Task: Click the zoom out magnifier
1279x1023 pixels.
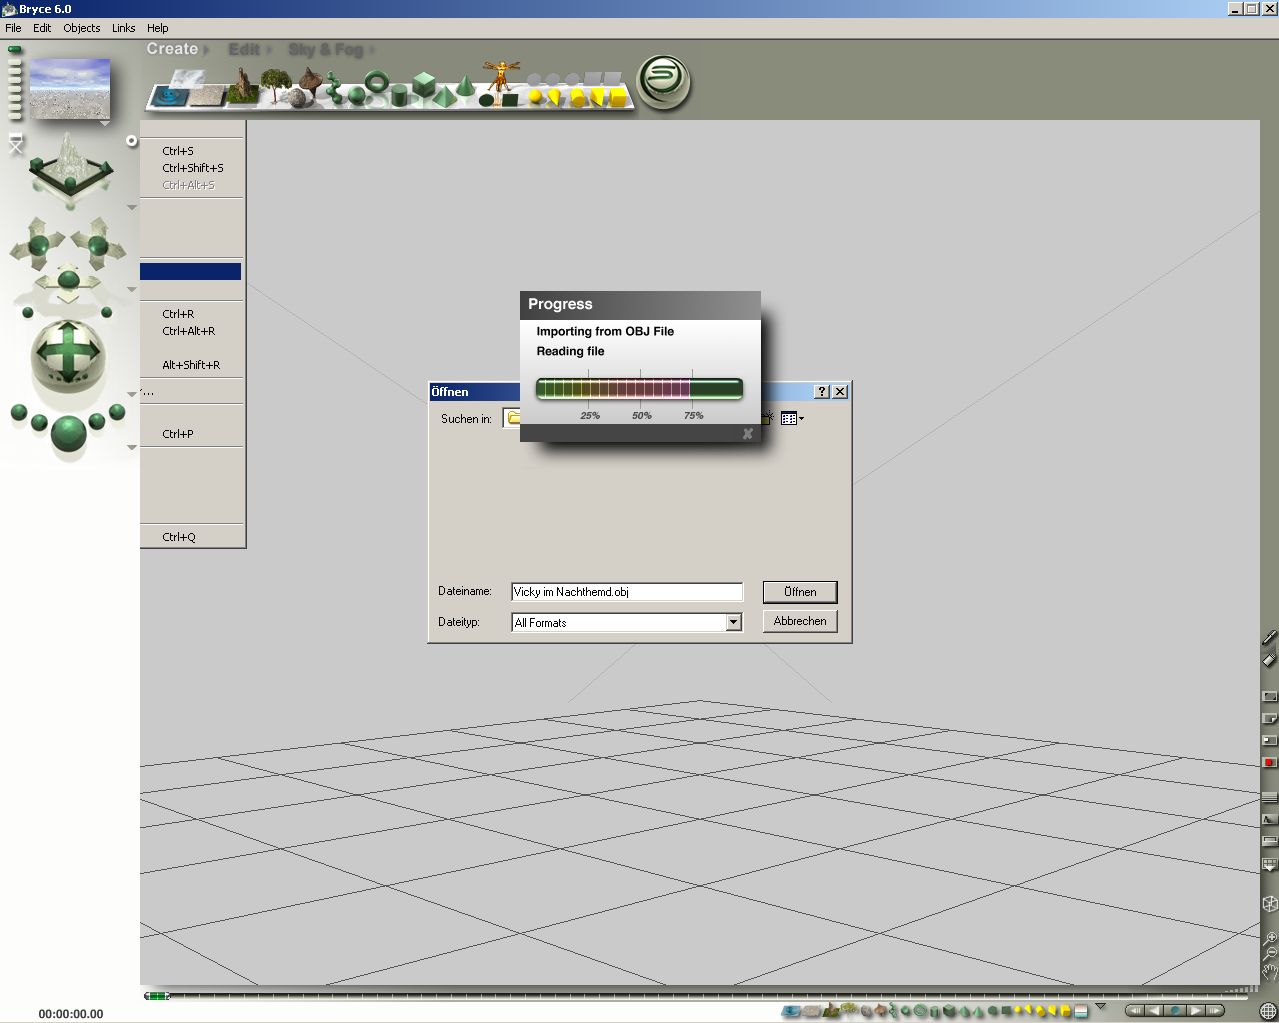Action: [1269, 954]
